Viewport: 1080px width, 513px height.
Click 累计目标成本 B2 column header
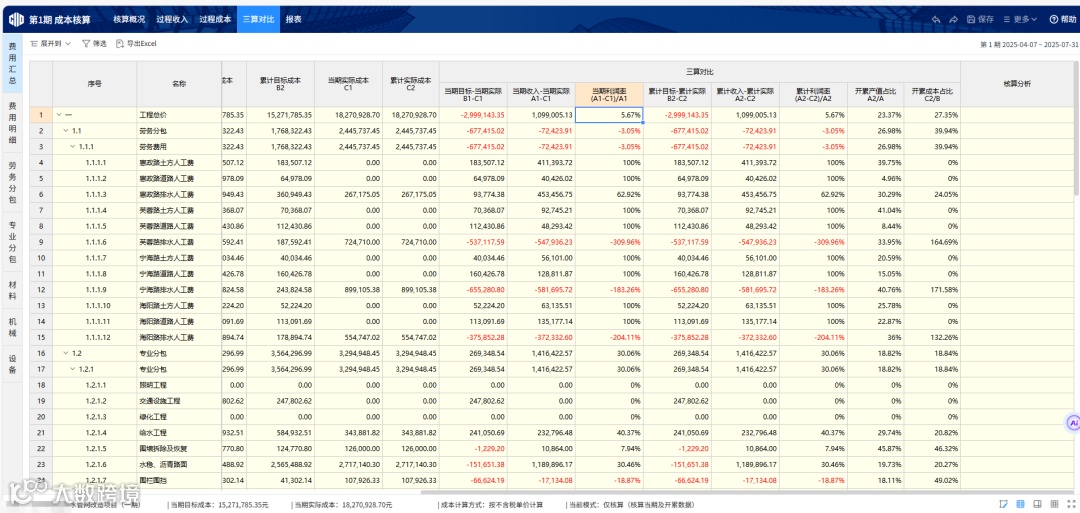tap(281, 83)
